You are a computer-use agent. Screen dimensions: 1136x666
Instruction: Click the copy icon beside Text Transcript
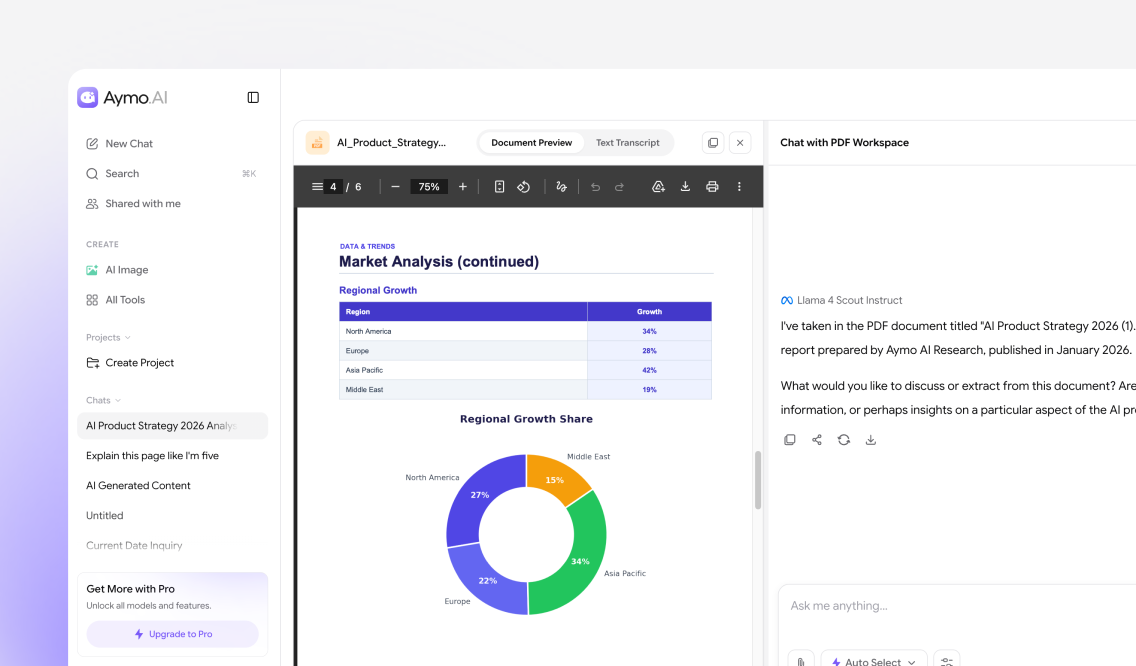713,143
